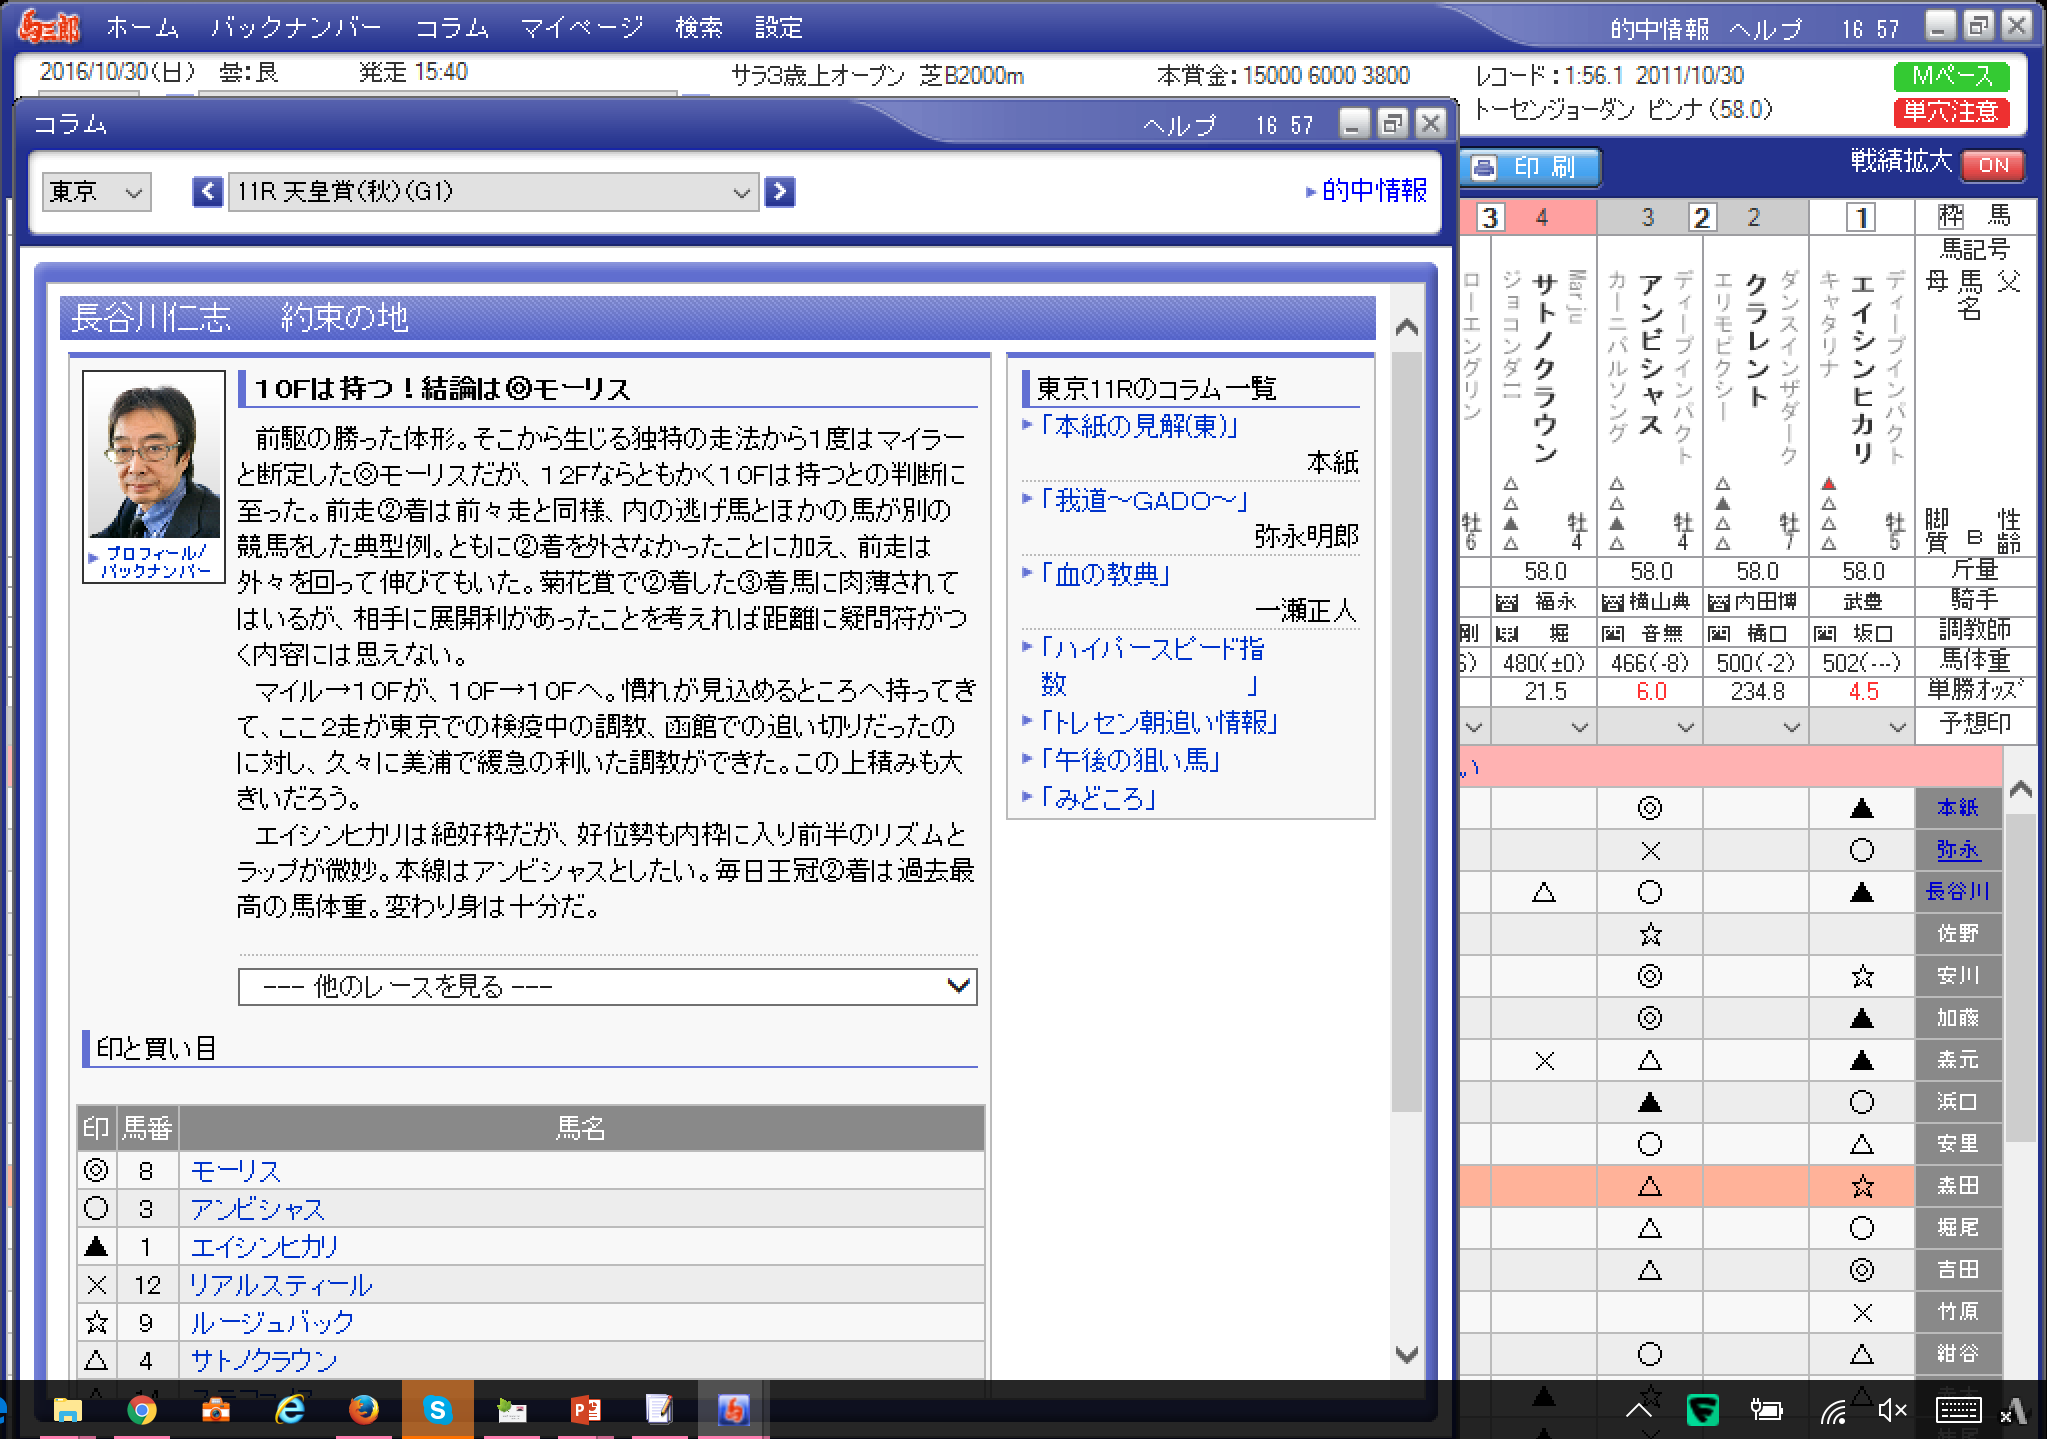Click the red horse-racing app taskbar icon
The width and height of the screenshot is (2047, 1439).
click(733, 1410)
